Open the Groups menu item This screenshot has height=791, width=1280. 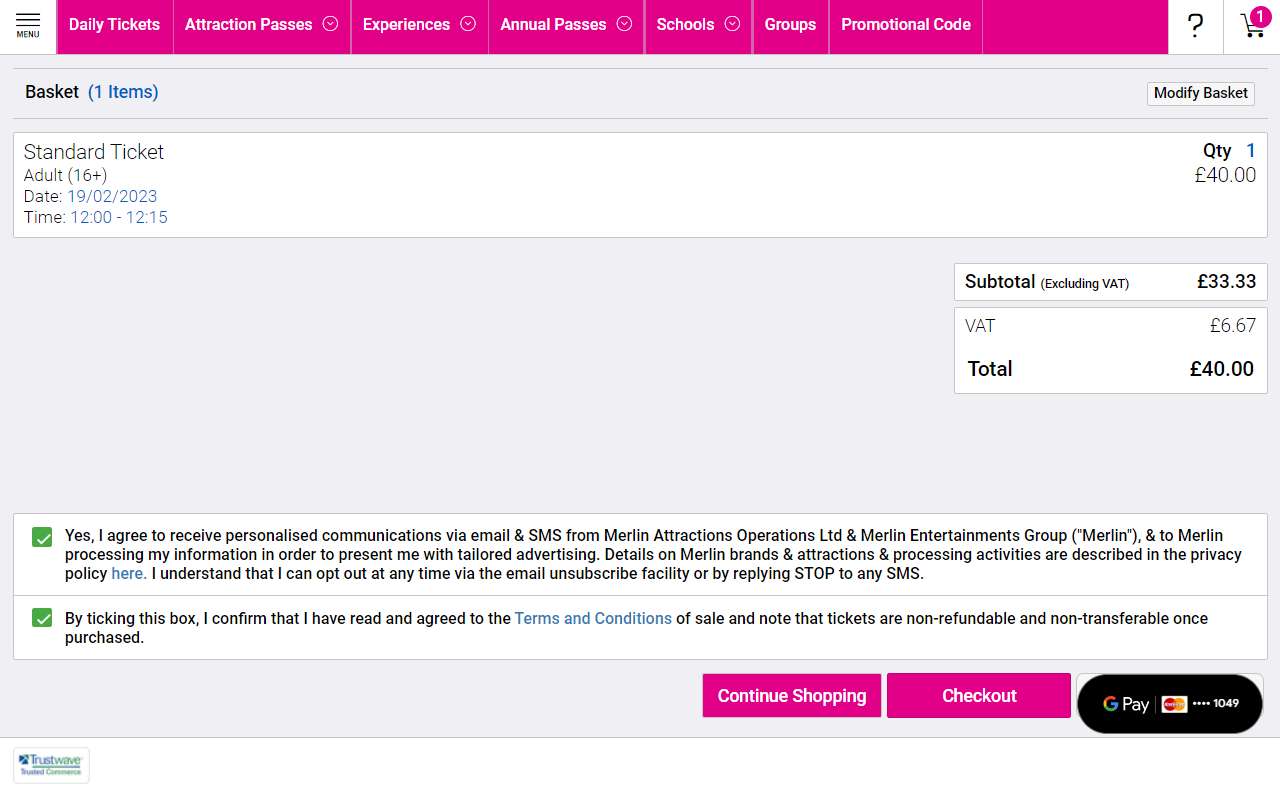790,25
